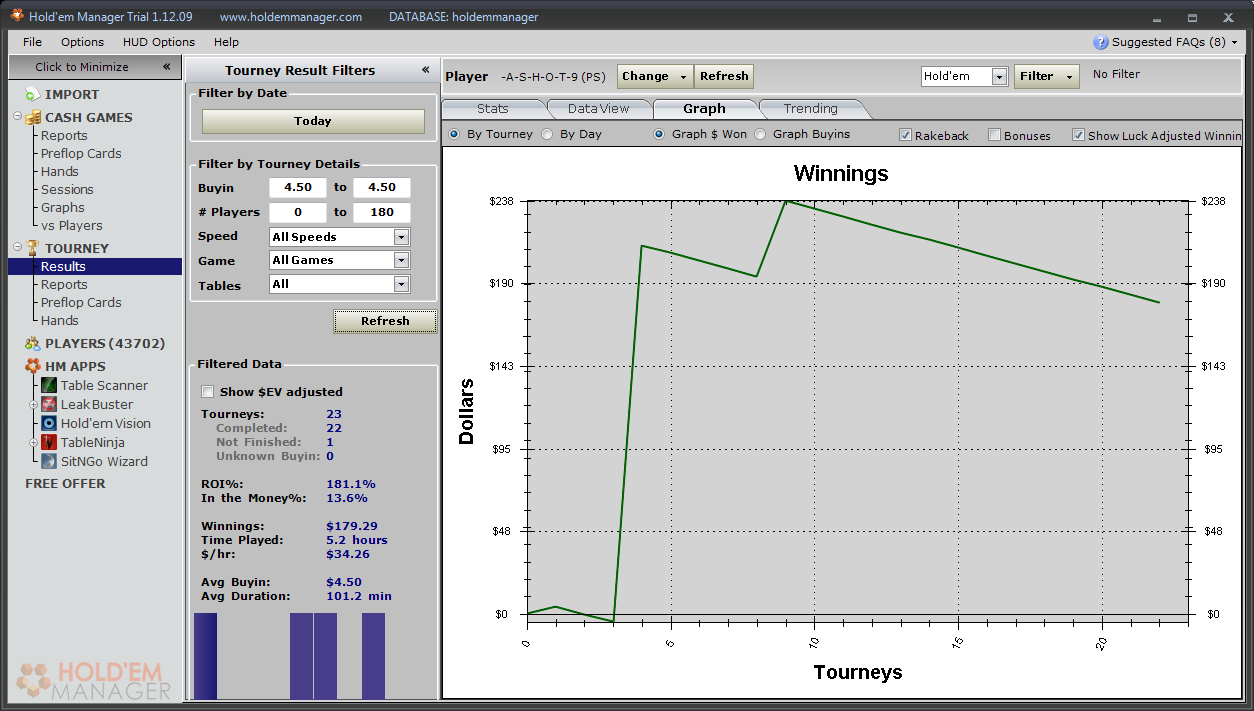
Task: Enable Show $EV adjusted checkbox
Action: [208, 392]
